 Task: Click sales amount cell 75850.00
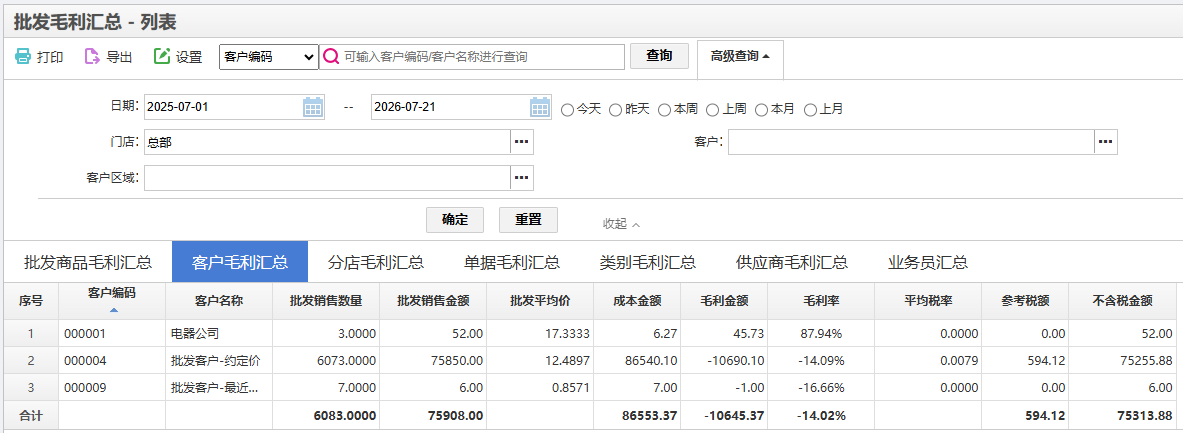pos(433,361)
